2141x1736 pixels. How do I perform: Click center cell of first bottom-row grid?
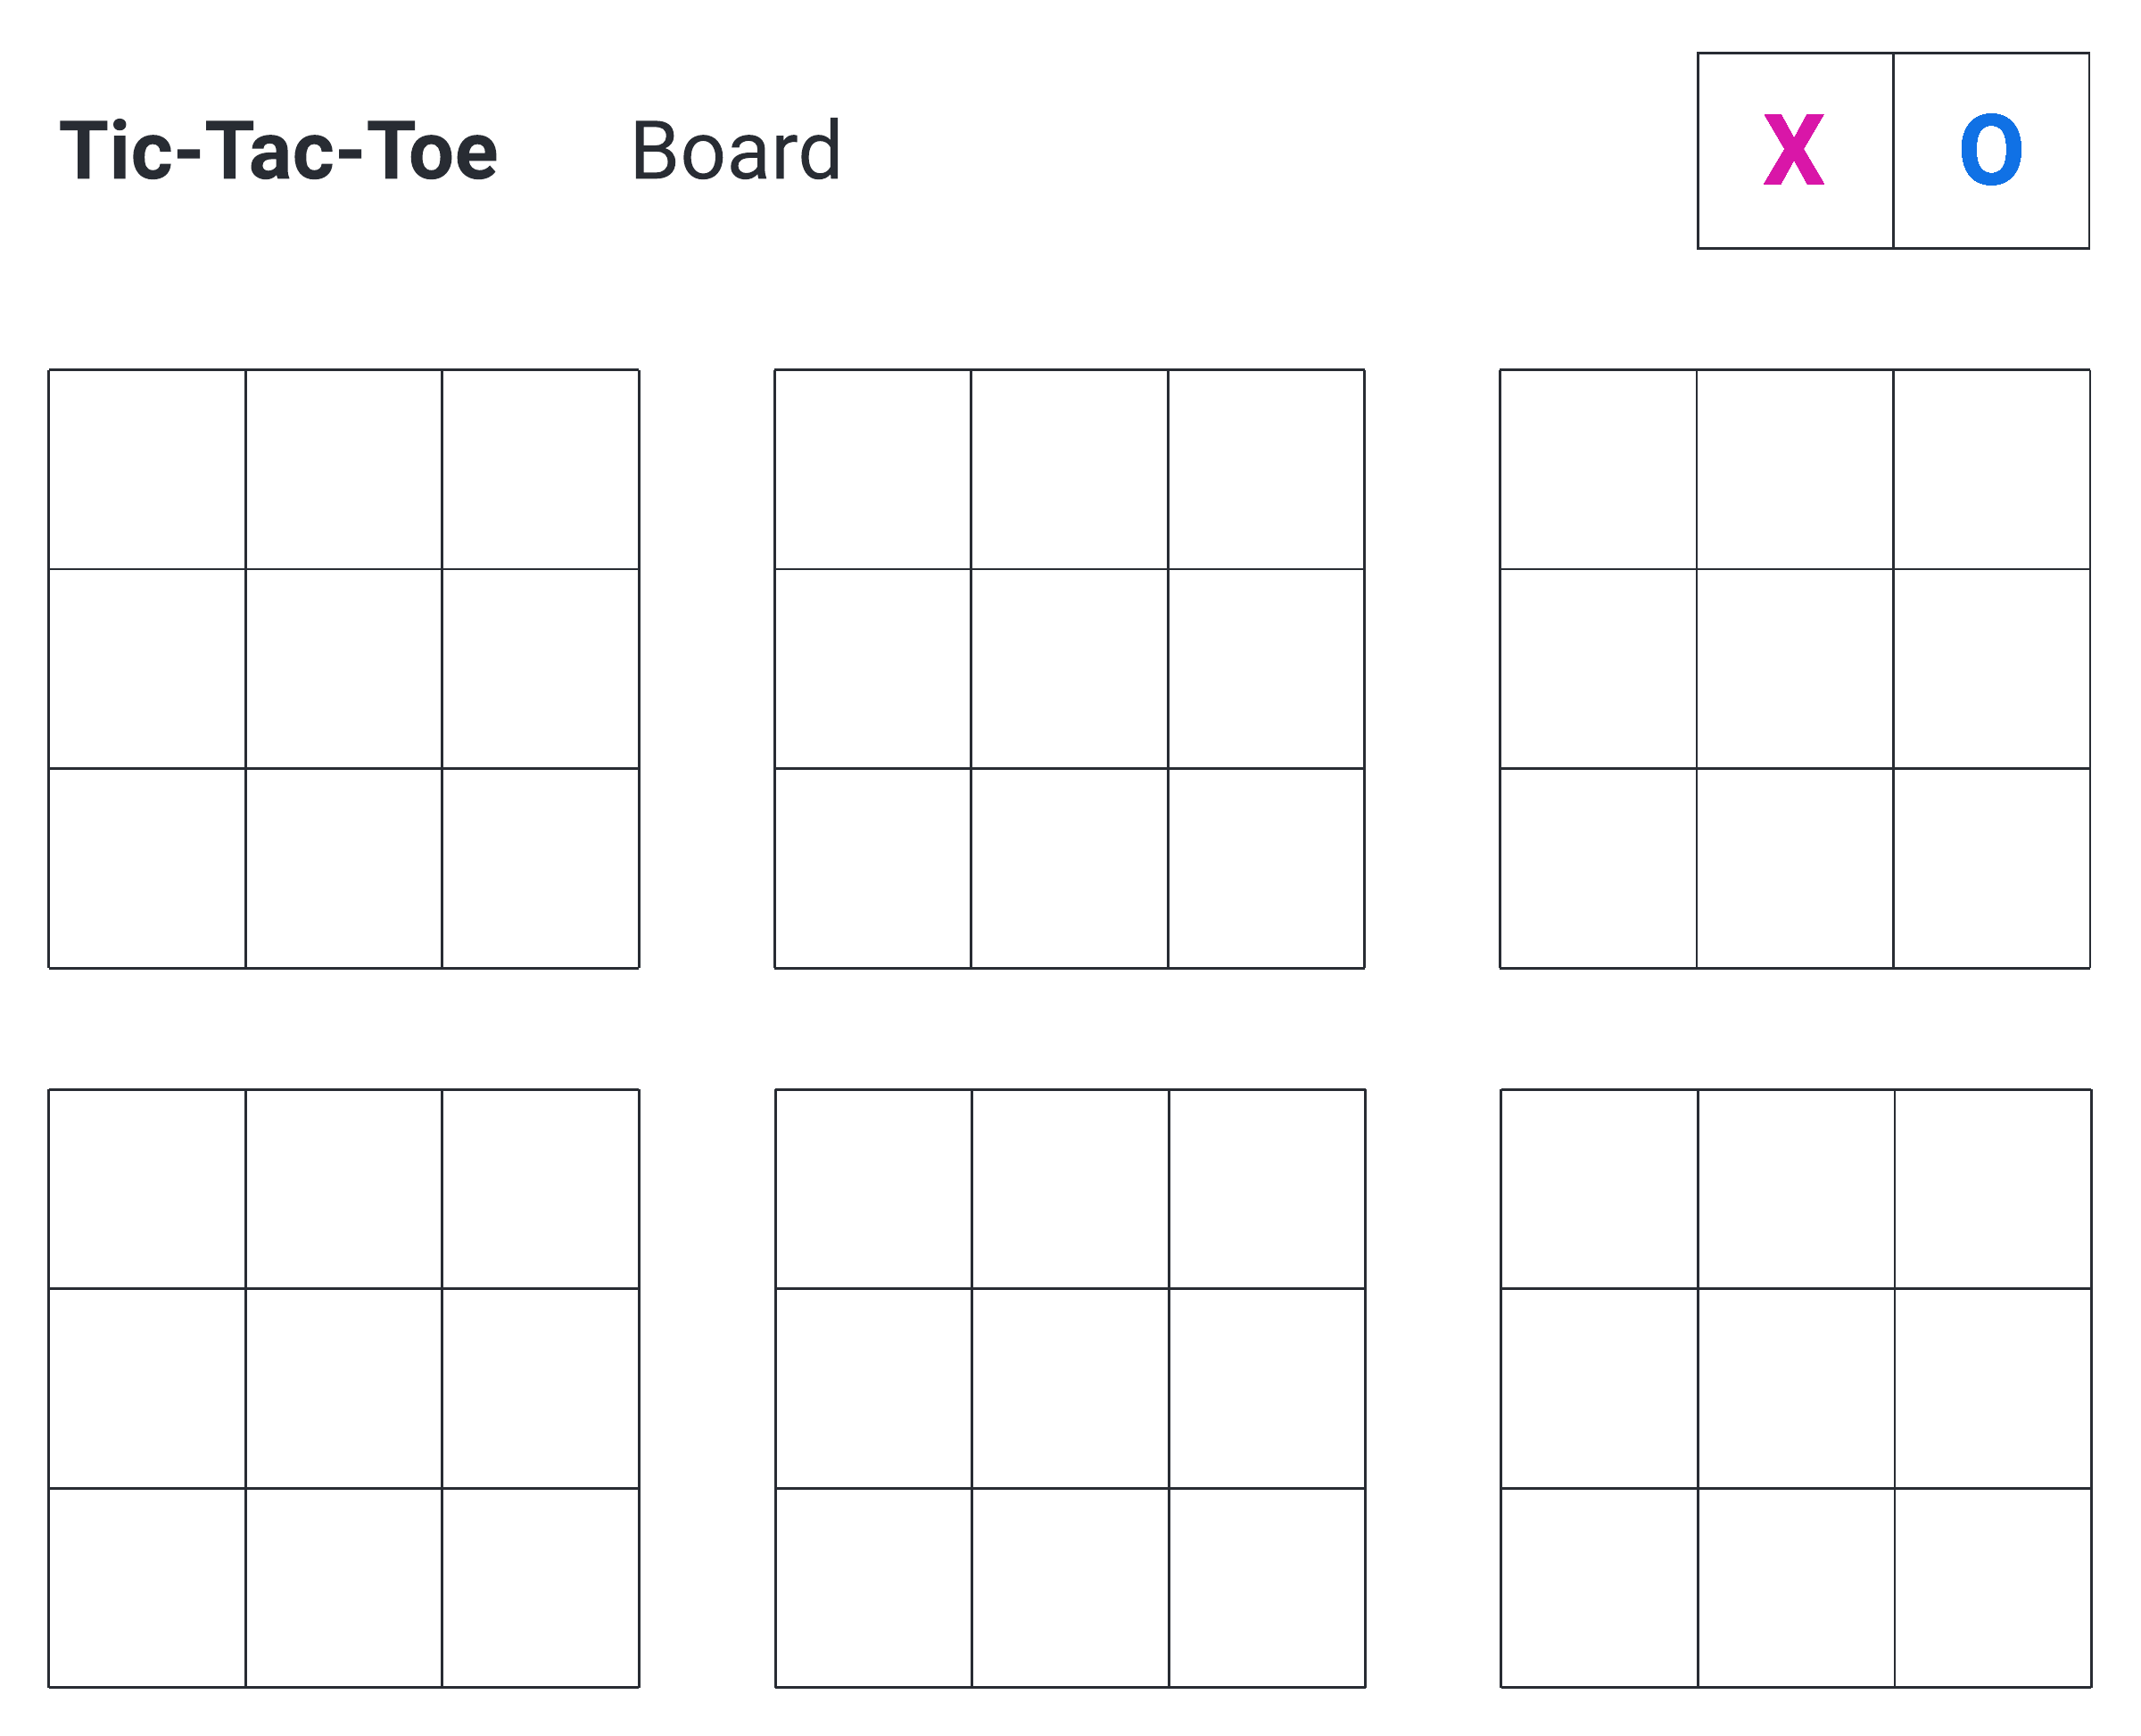pyautogui.click(x=343, y=1388)
